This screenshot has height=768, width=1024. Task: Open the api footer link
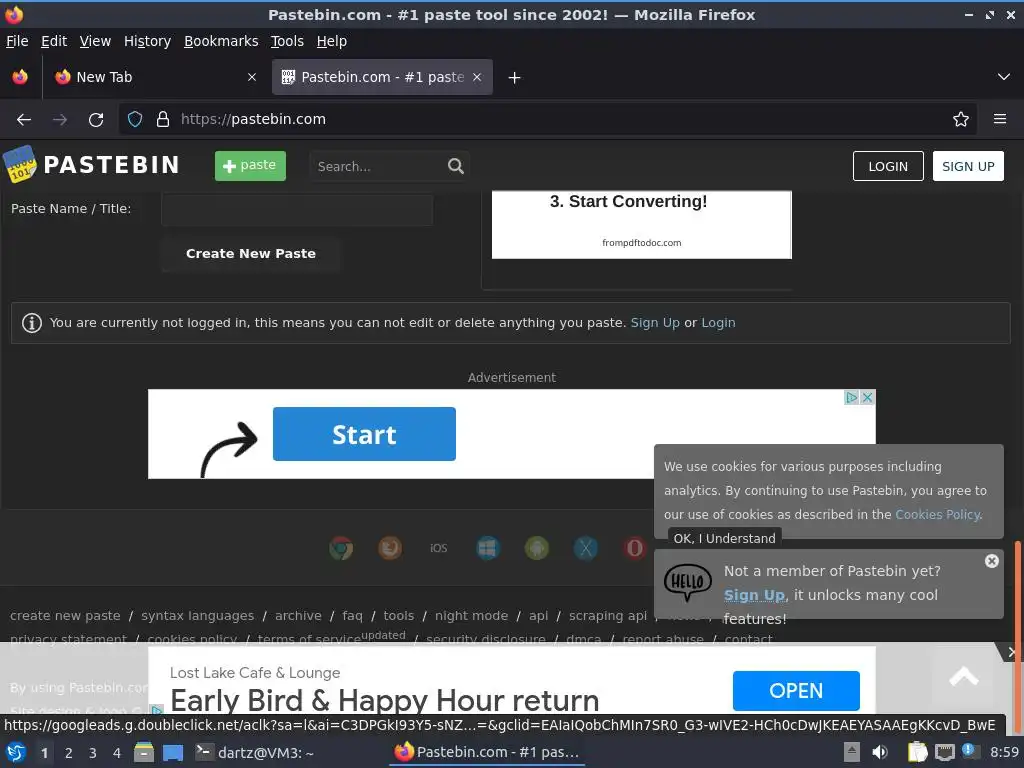[538, 616]
